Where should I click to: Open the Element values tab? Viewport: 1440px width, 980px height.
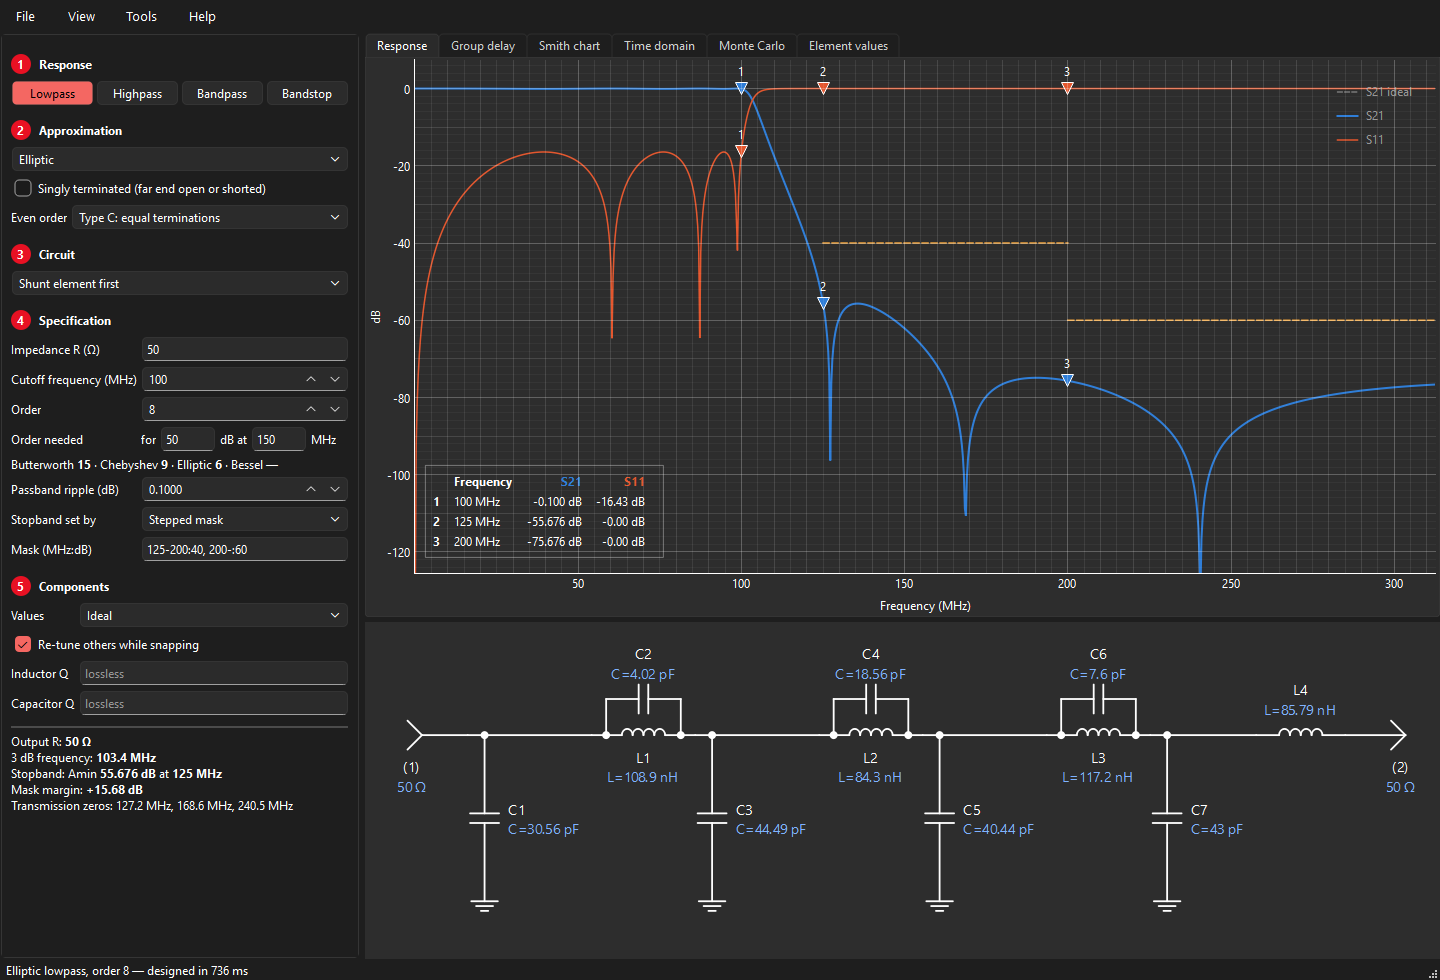point(848,46)
